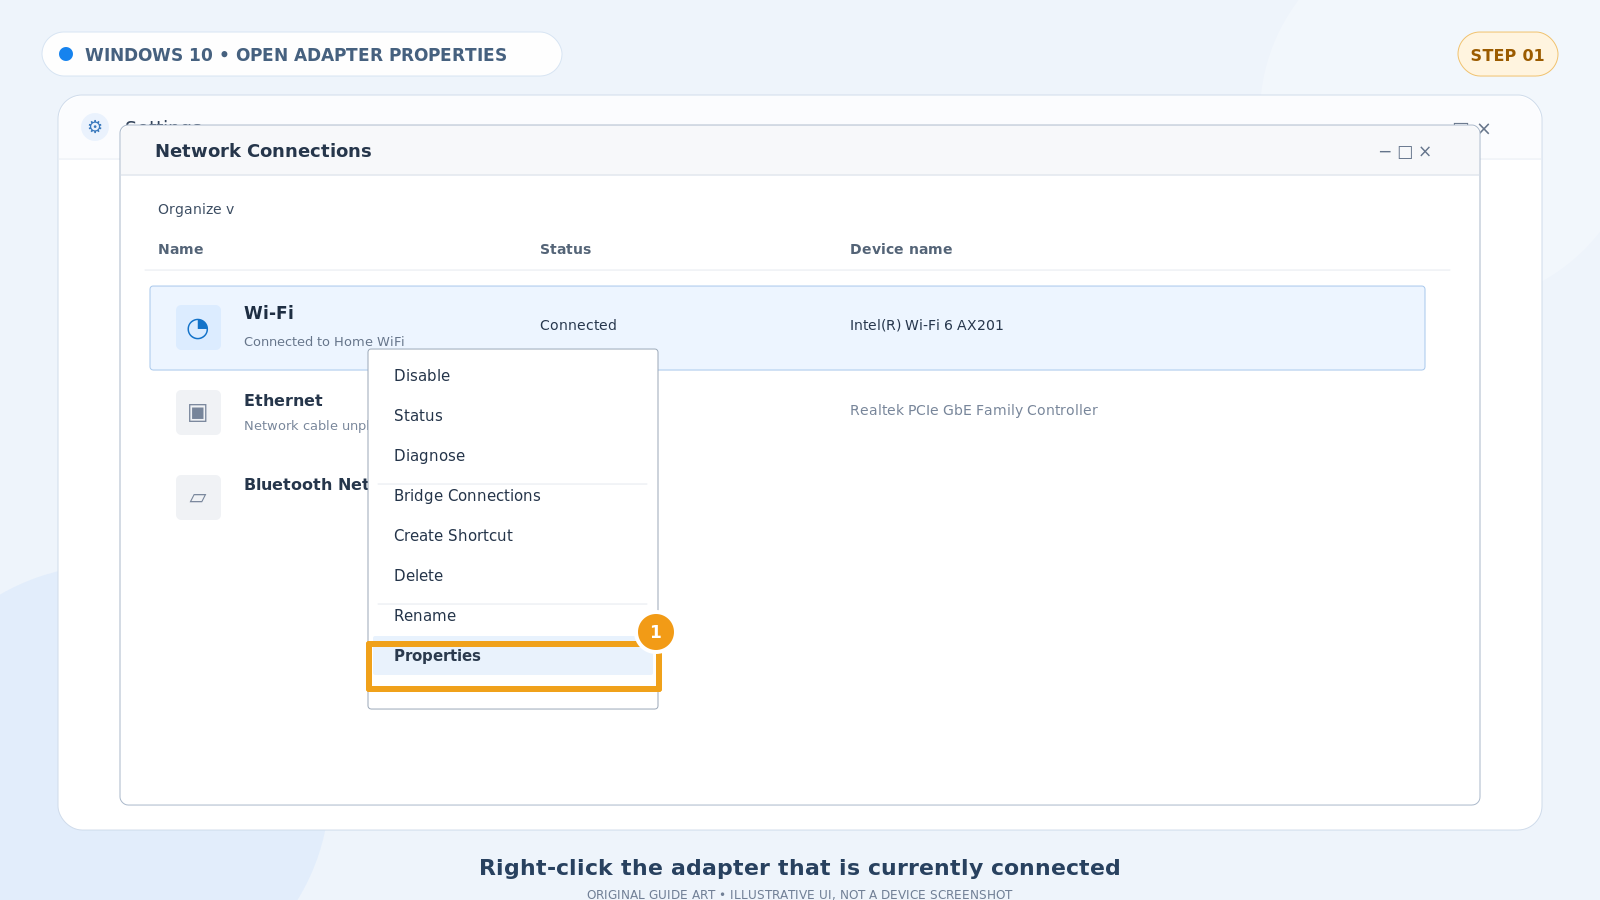
Task: Click 'Network cable unpl' subtitle under Ethernet
Action: 306,426
